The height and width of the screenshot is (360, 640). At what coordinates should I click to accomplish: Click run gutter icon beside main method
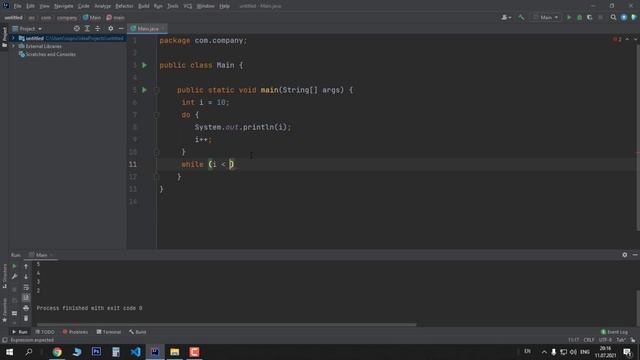click(144, 90)
